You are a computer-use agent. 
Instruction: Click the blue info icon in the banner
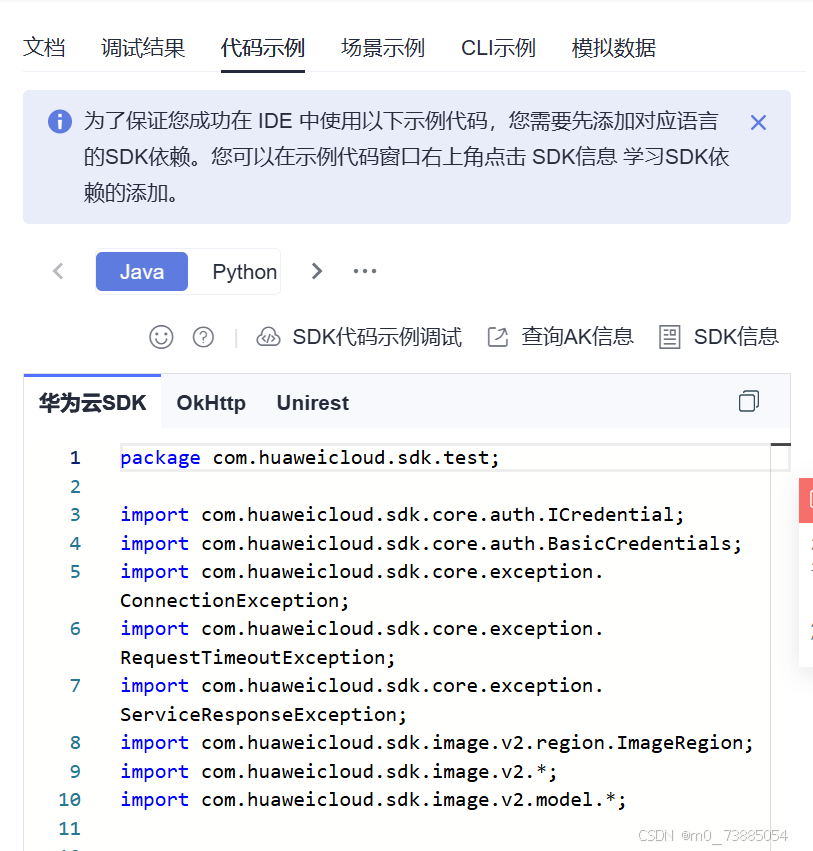click(x=60, y=121)
